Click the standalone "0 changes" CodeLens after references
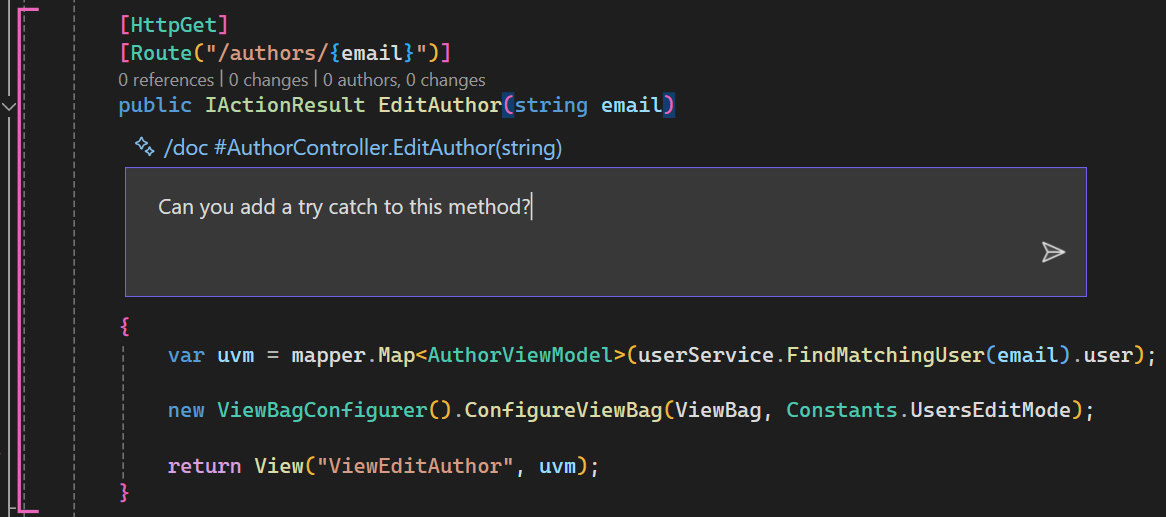1166x517 pixels. tap(268, 80)
